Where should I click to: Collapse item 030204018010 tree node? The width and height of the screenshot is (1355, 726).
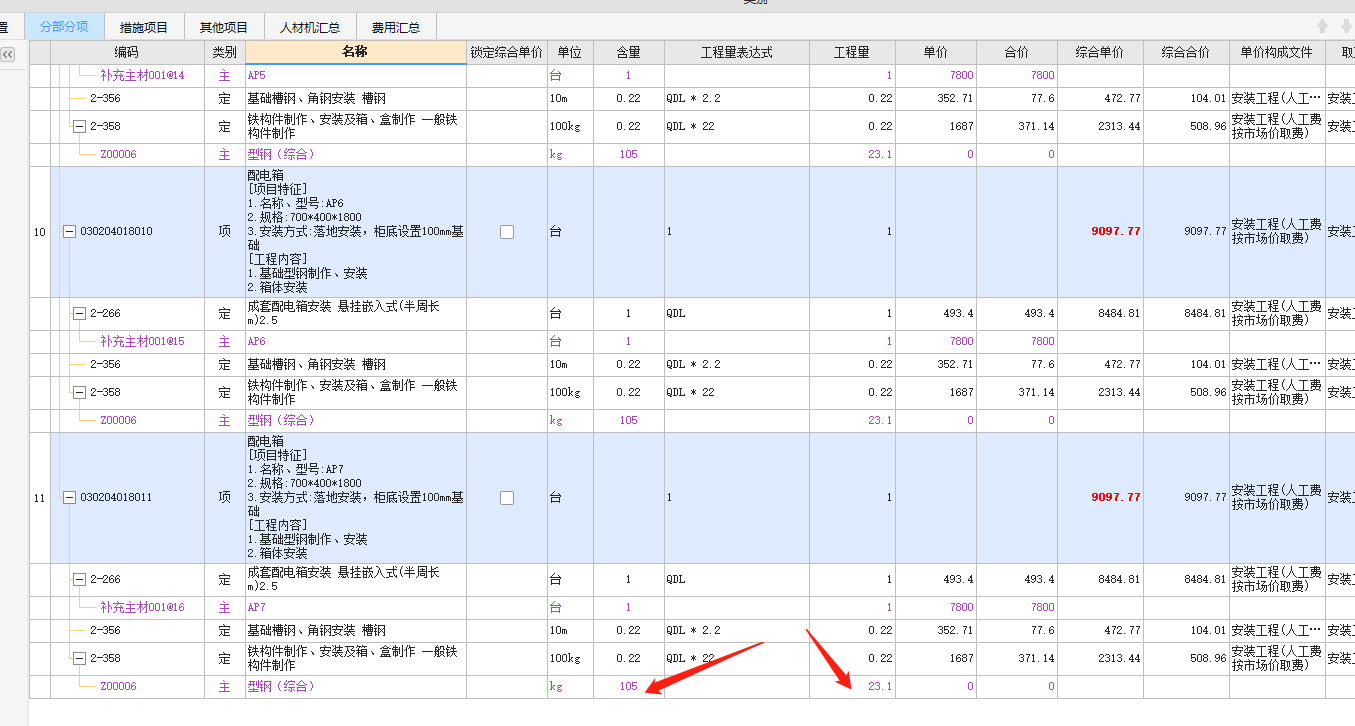click(x=70, y=232)
